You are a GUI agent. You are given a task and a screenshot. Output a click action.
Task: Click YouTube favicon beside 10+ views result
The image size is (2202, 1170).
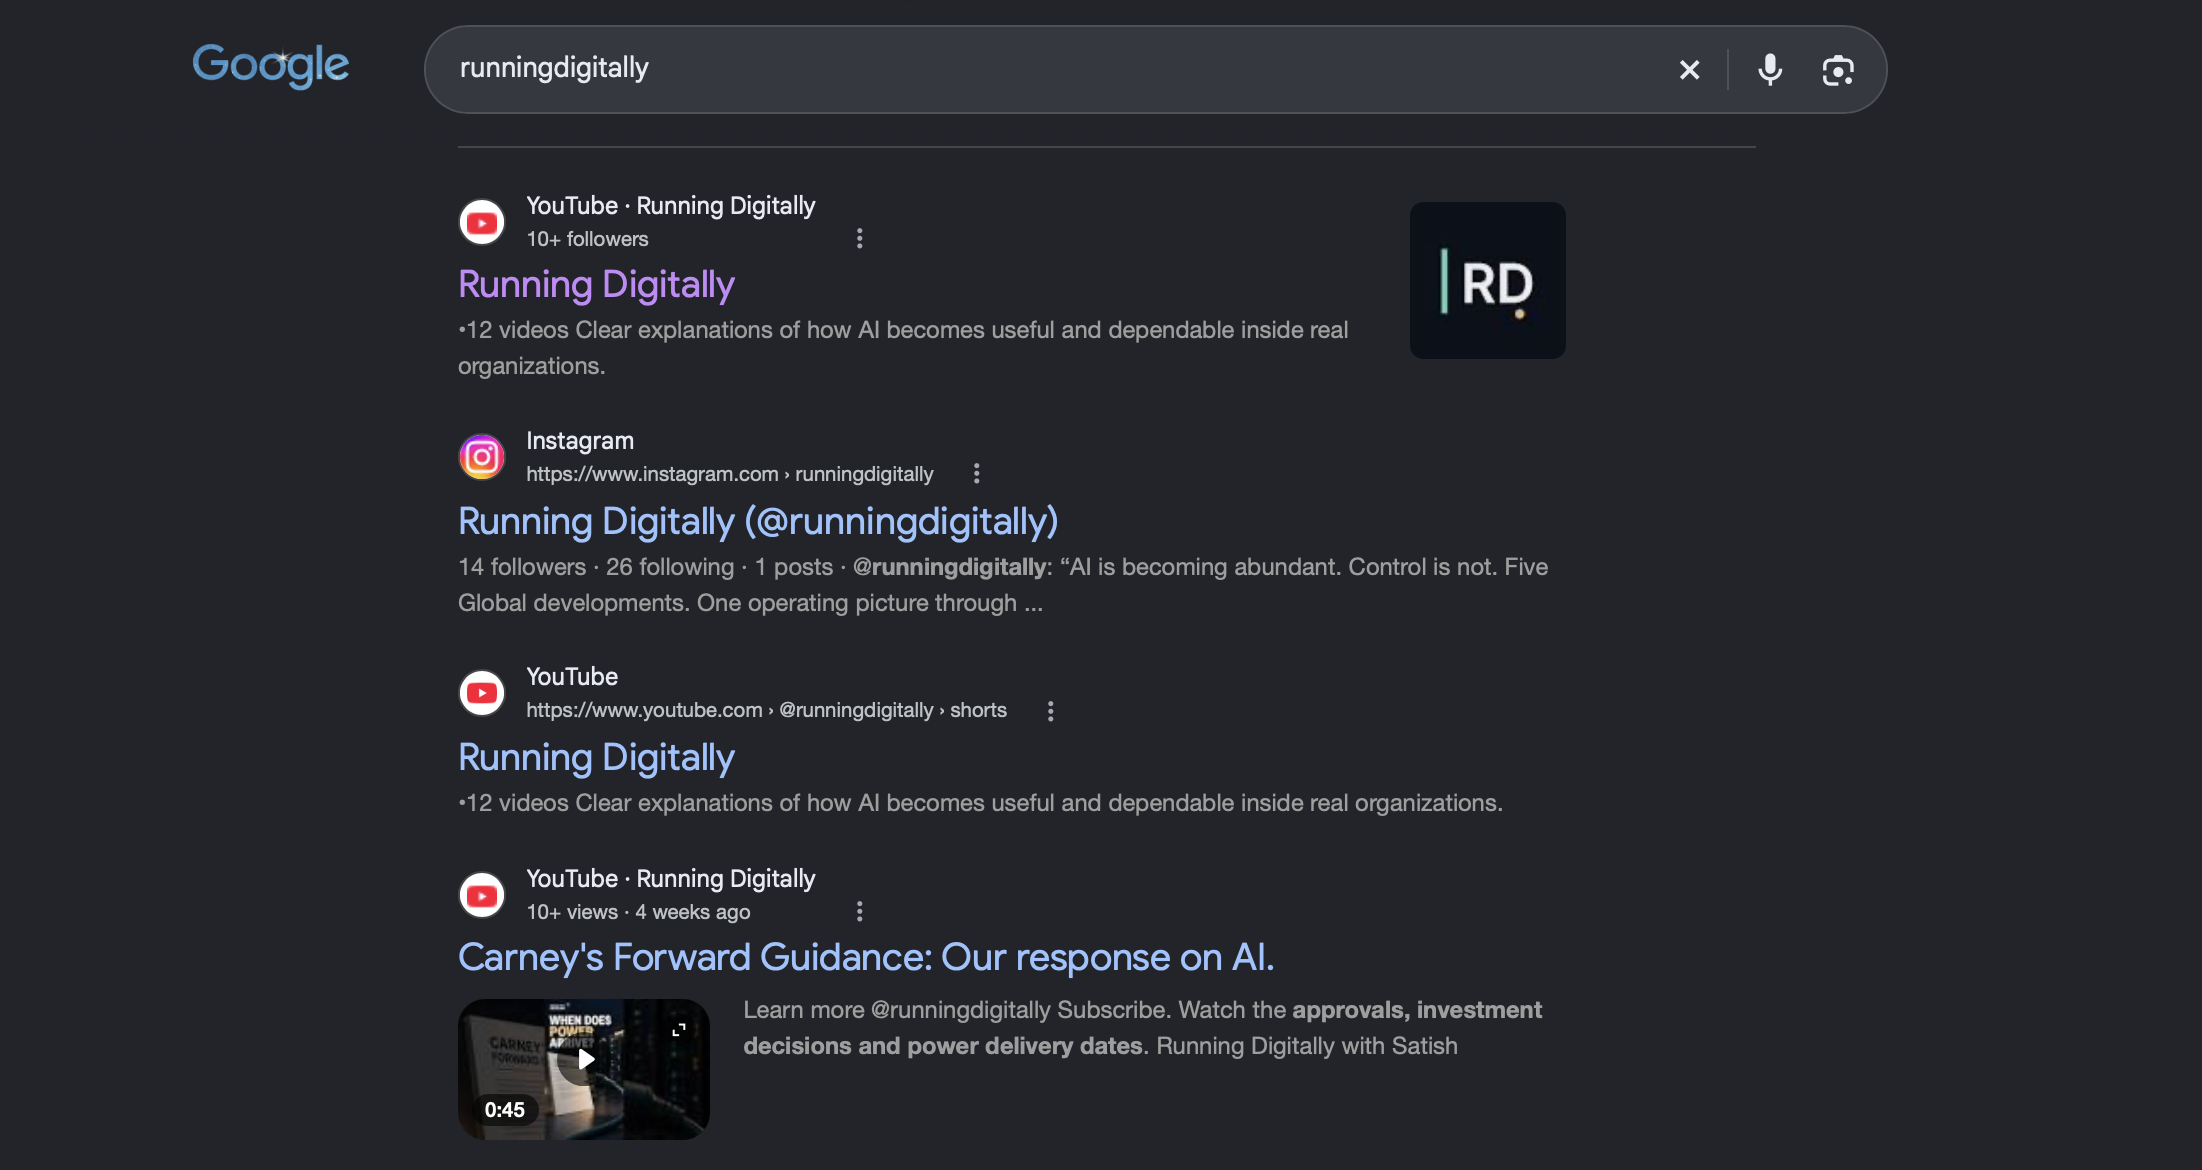coord(482,895)
